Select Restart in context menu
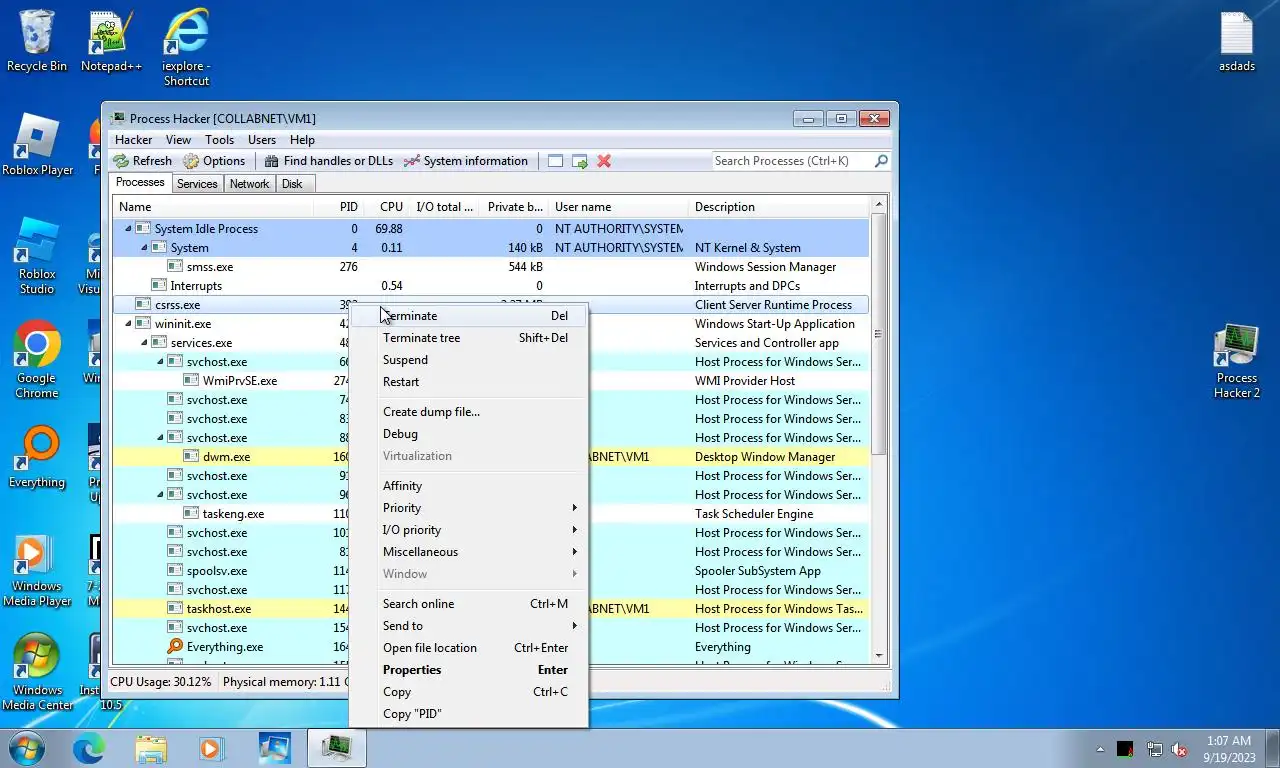 click(468, 382)
